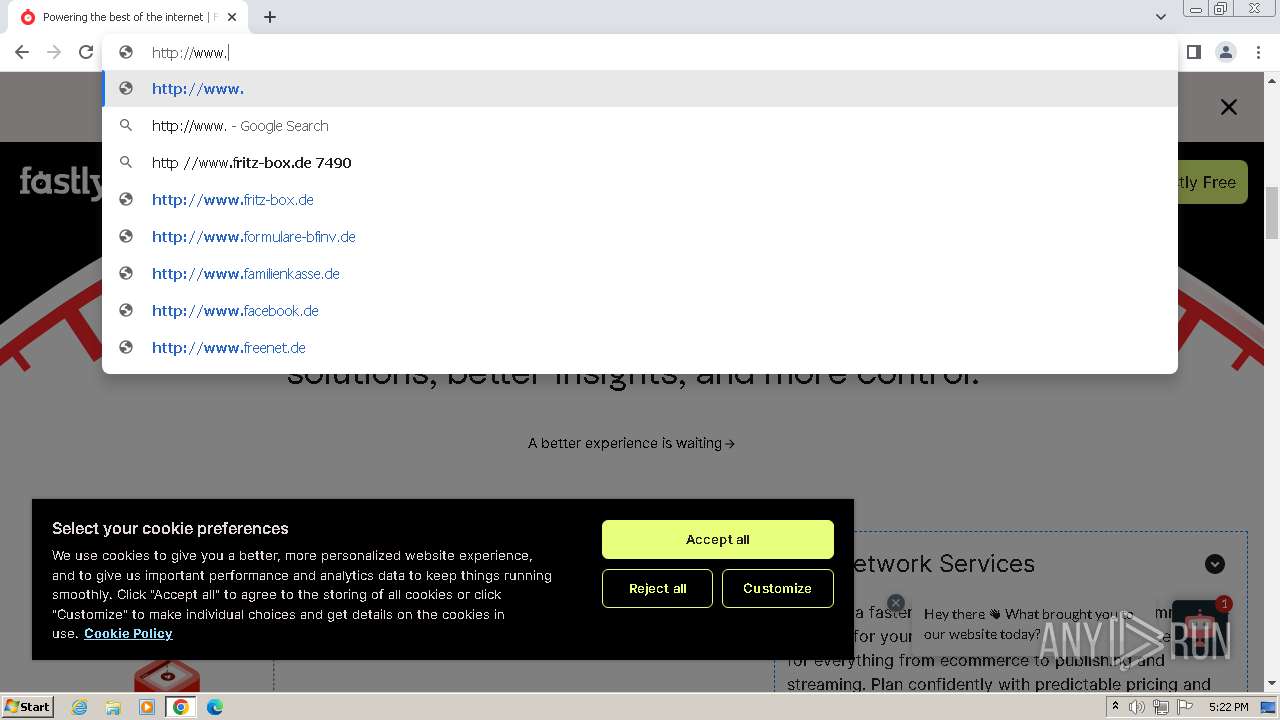
Task: Launch Internet Explorer from the taskbar
Action: (80, 707)
